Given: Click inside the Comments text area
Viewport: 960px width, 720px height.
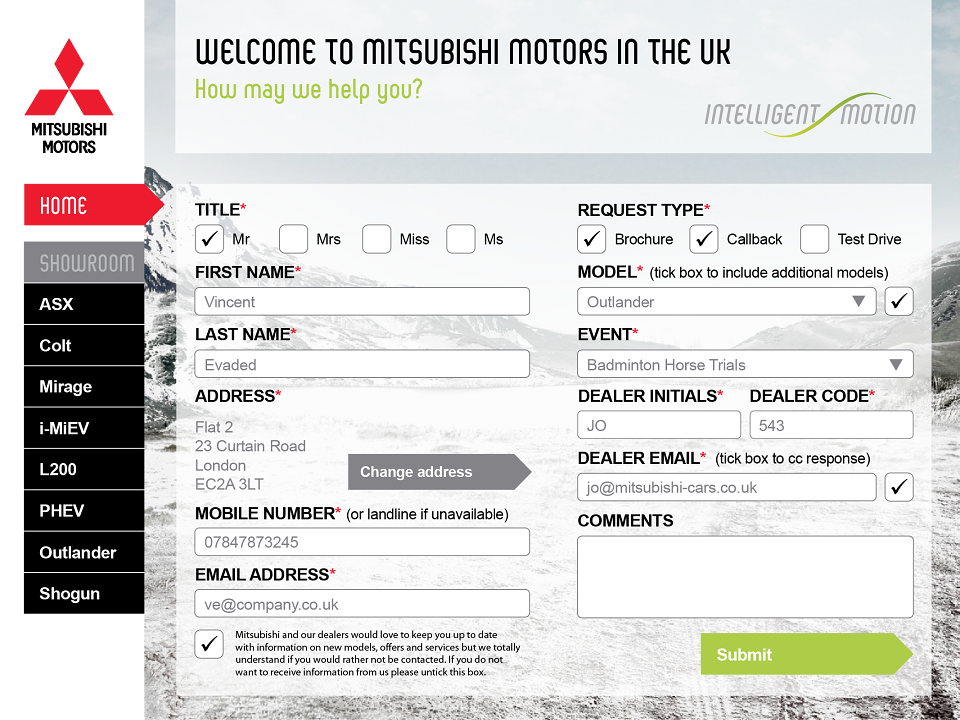Looking at the screenshot, I should (745, 577).
